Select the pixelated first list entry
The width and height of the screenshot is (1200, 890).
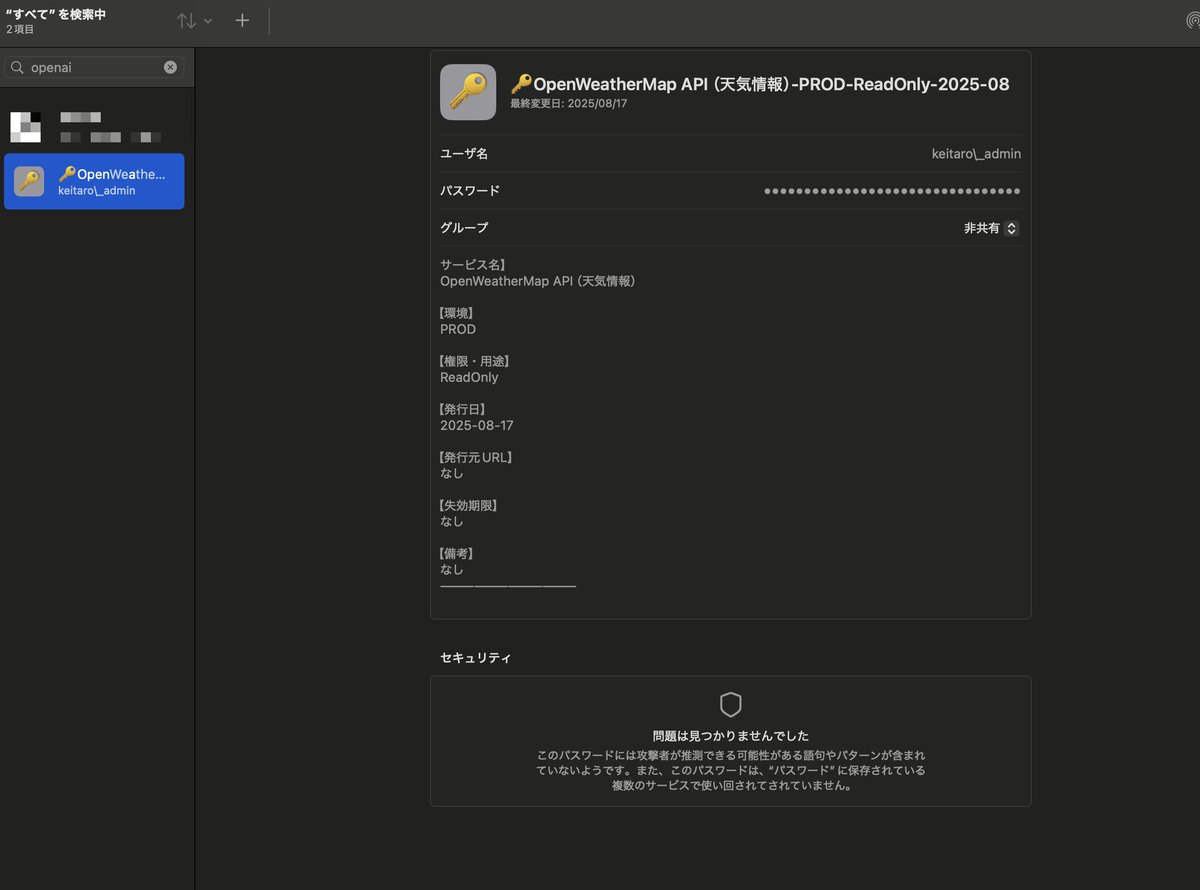tap(94, 127)
